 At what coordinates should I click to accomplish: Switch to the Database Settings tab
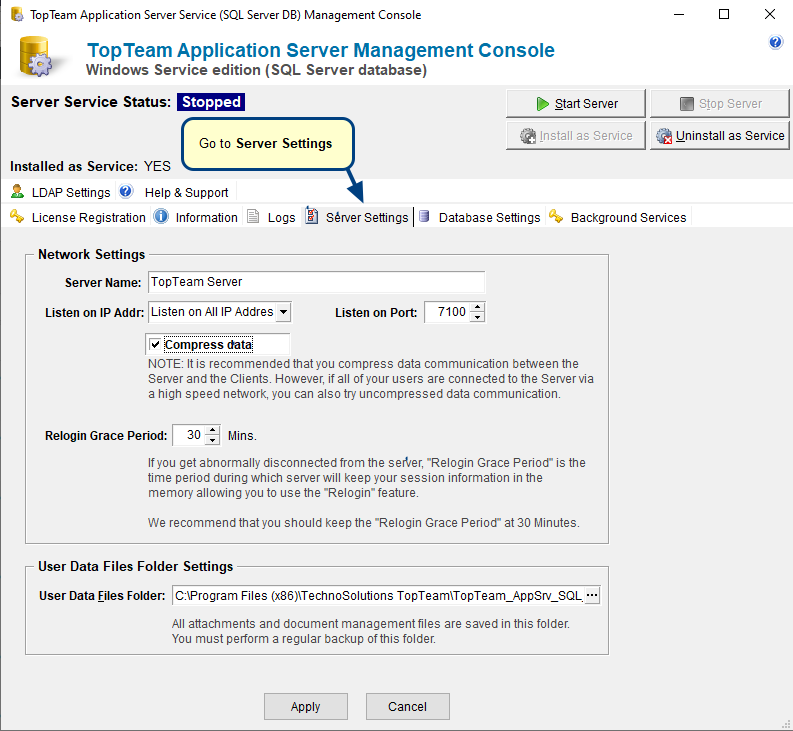pos(480,217)
